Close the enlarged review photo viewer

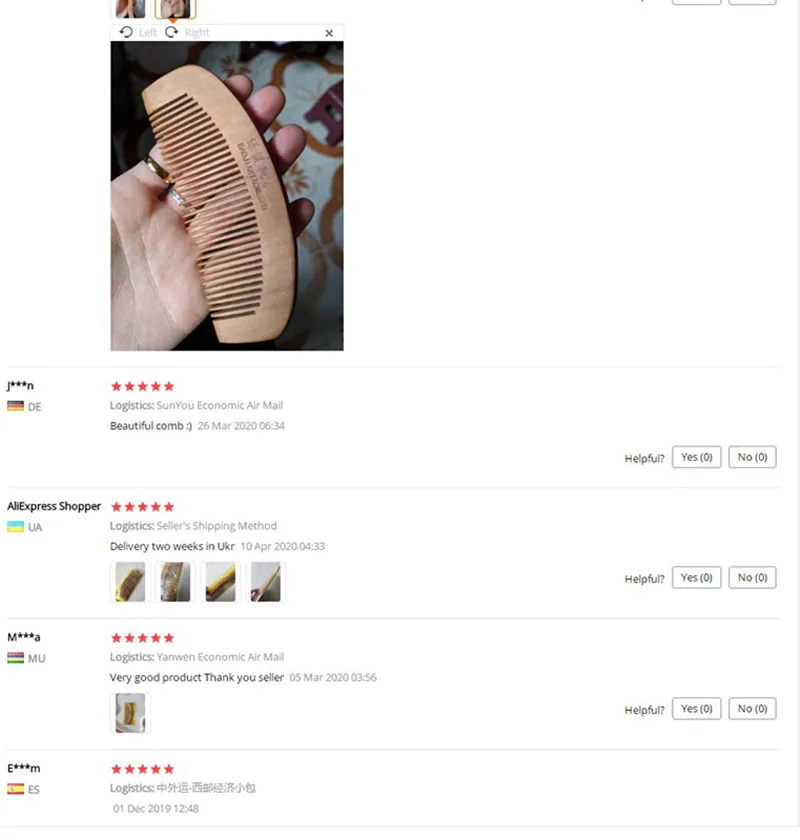pos(329,33)
